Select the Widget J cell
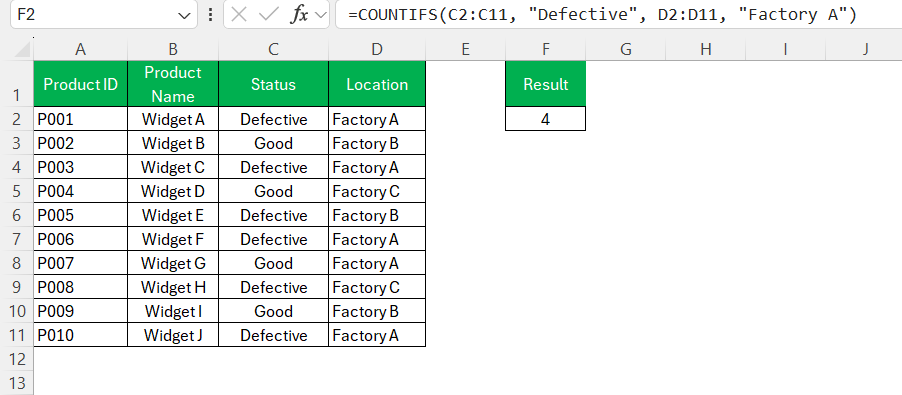The height and width of the screenshot is (395, 902). (173, 335)
